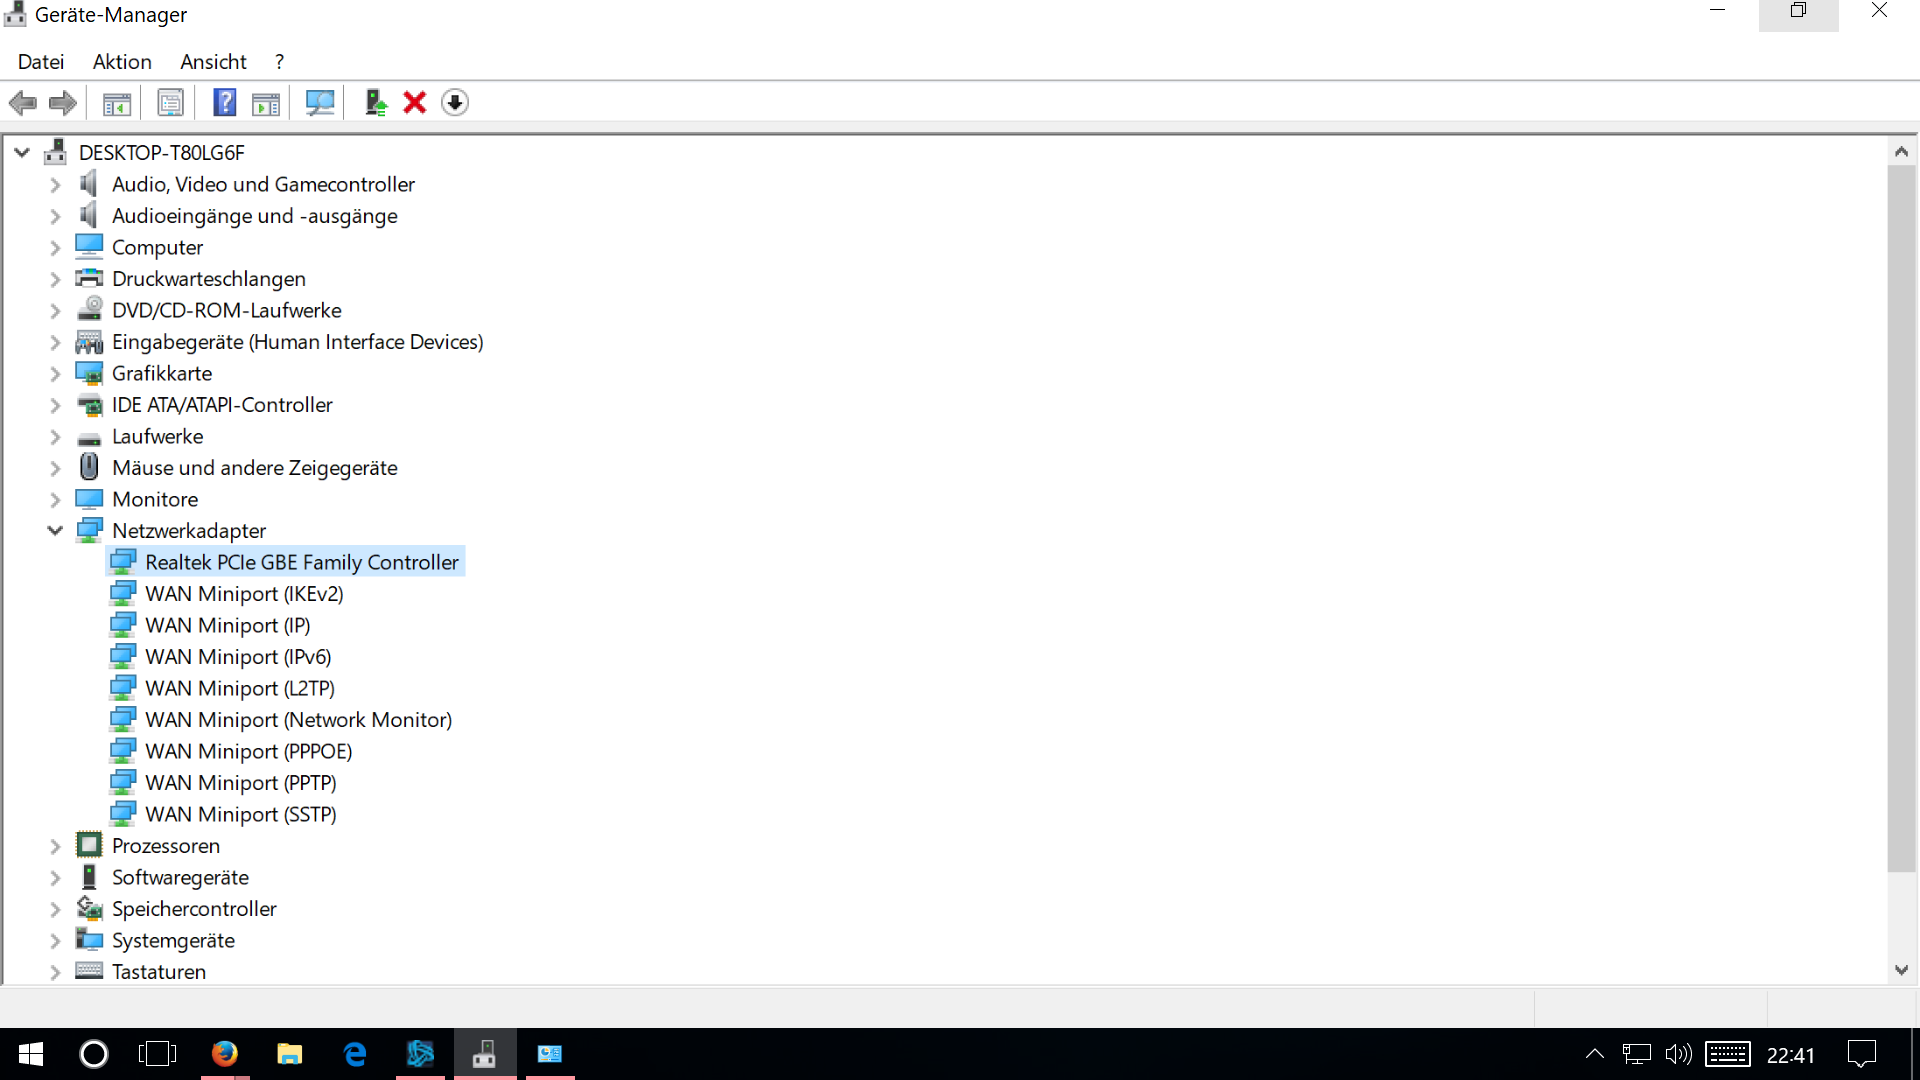1920x1080 pixels.
Task: Click red X Uninstall device icon
Action: point(415,103)
